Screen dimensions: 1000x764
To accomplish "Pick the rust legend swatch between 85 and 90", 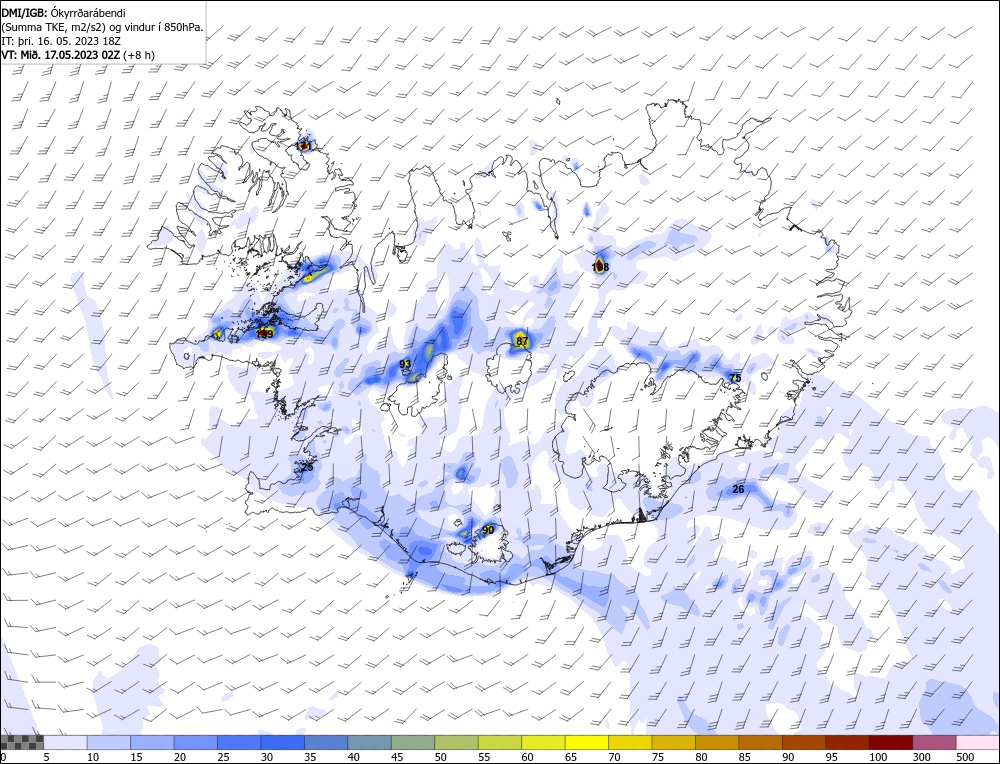I will click(760, 742).
